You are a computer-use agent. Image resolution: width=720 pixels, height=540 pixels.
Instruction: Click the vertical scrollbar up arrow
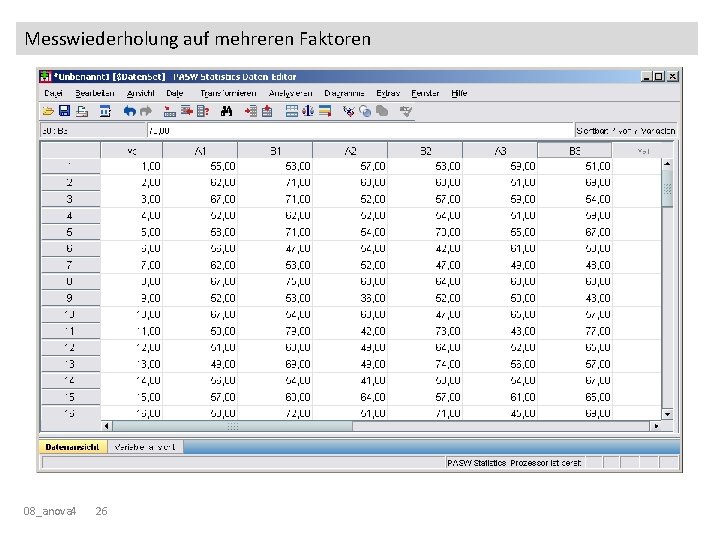(x=667, y=163)
